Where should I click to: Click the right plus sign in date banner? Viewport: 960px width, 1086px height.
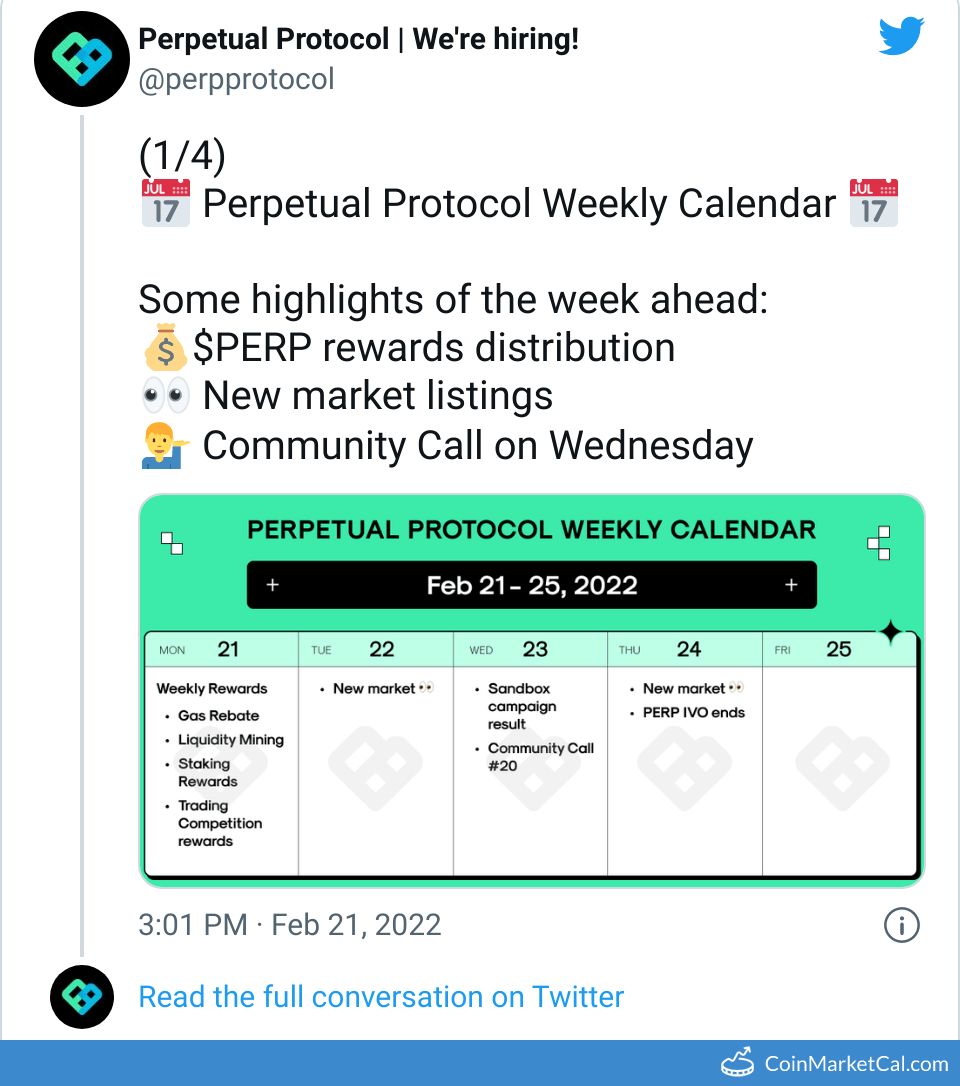coord(791,585)
